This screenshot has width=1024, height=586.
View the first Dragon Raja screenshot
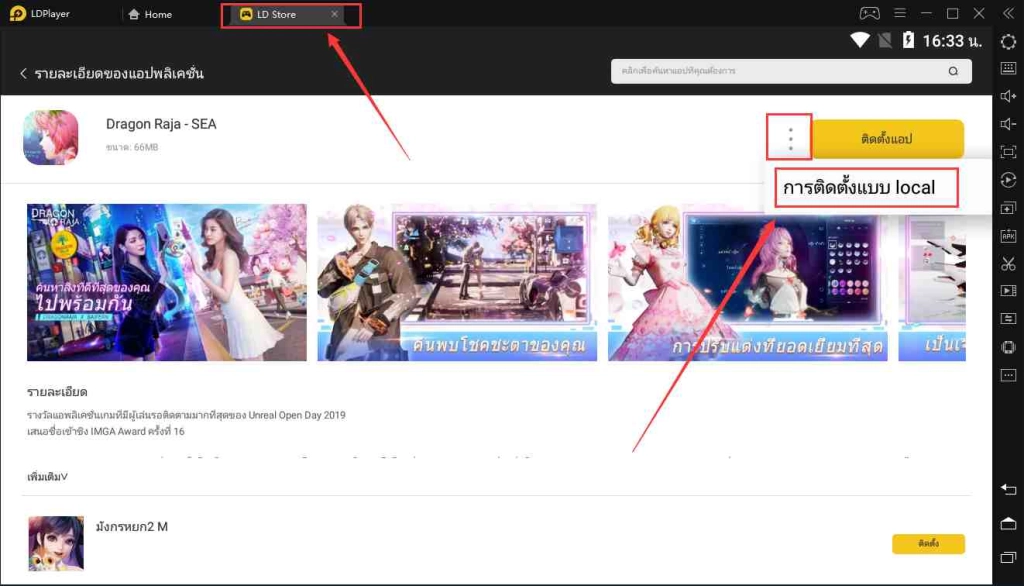[x=167, y=282]
